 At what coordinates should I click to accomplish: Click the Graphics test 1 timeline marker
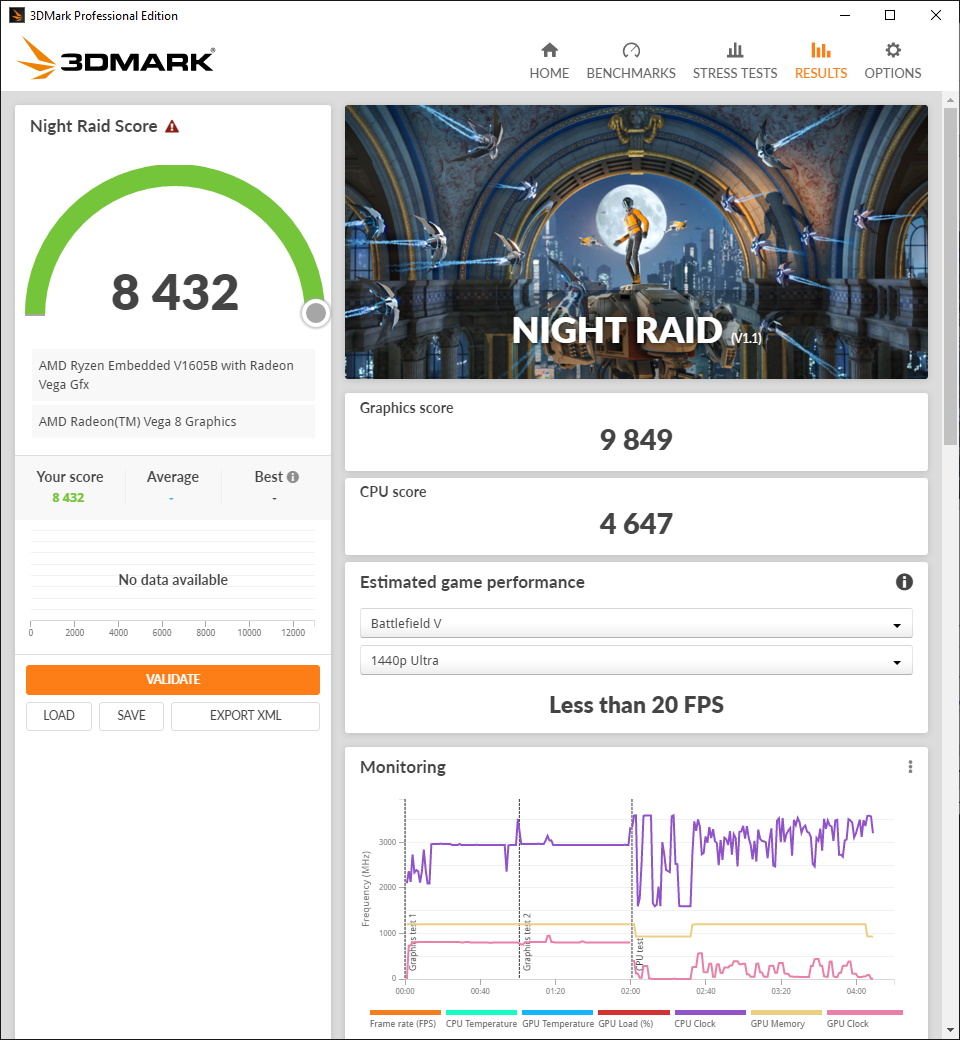click(412, 942)
